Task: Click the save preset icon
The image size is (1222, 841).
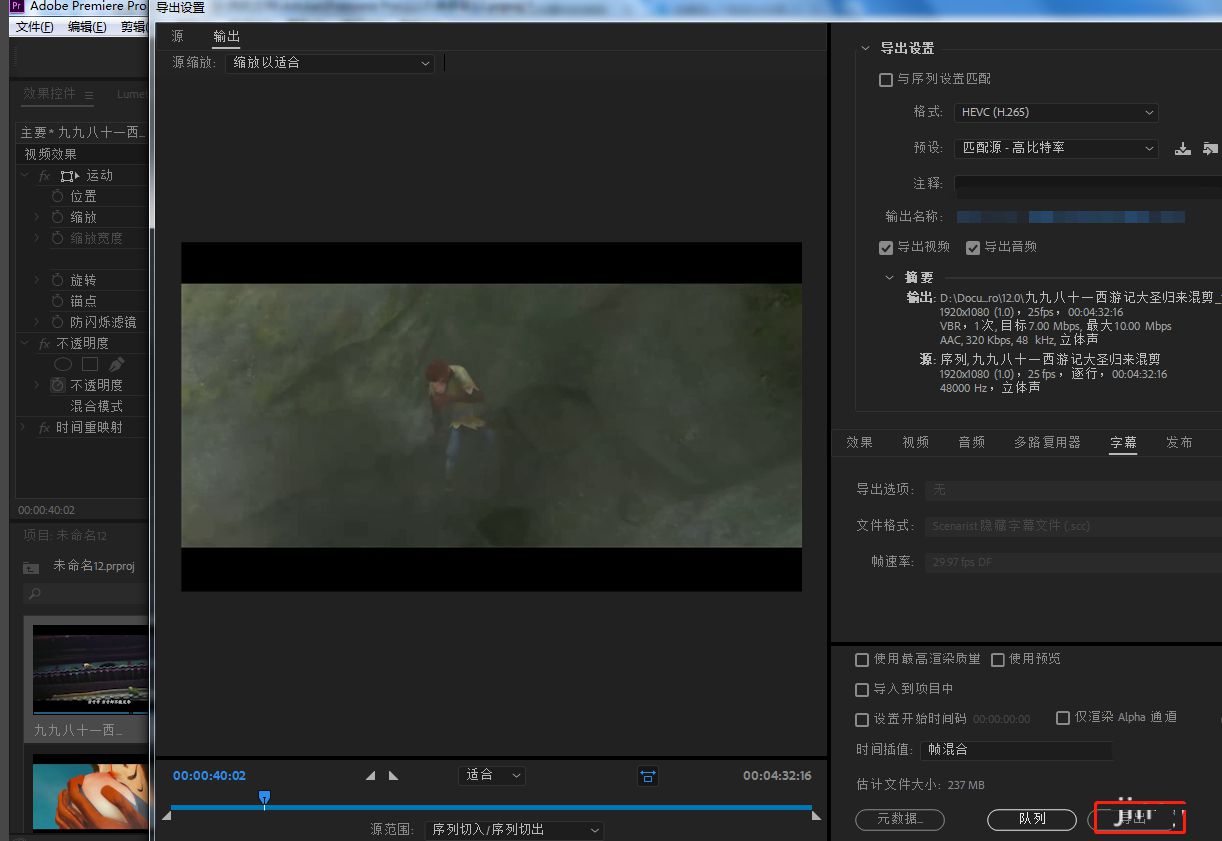Action: 1183,148
